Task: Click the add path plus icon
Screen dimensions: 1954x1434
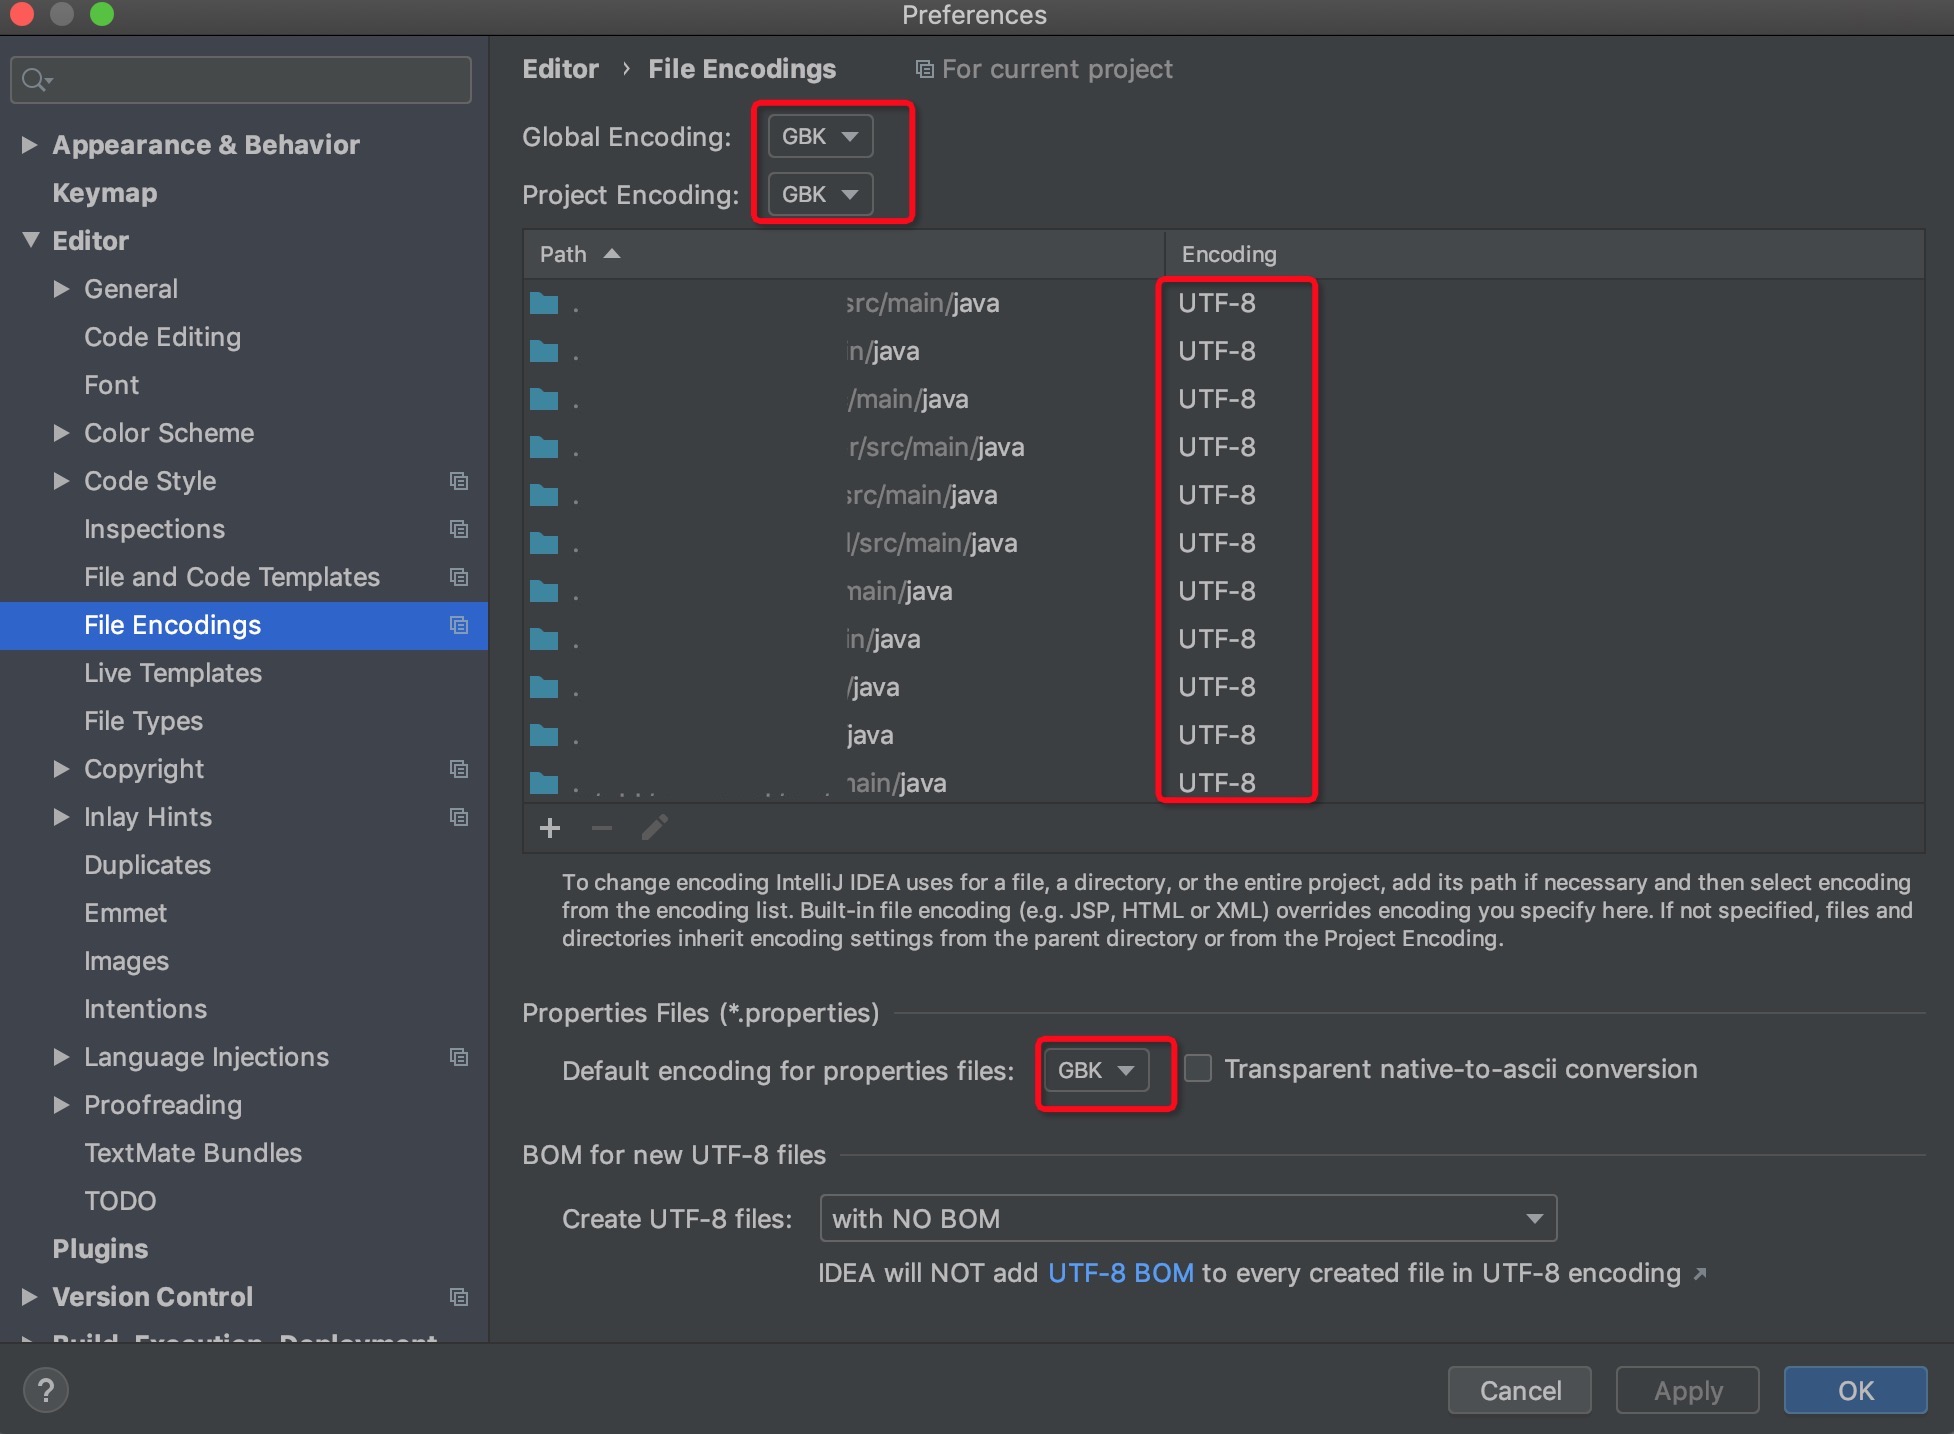Action: 550,828
